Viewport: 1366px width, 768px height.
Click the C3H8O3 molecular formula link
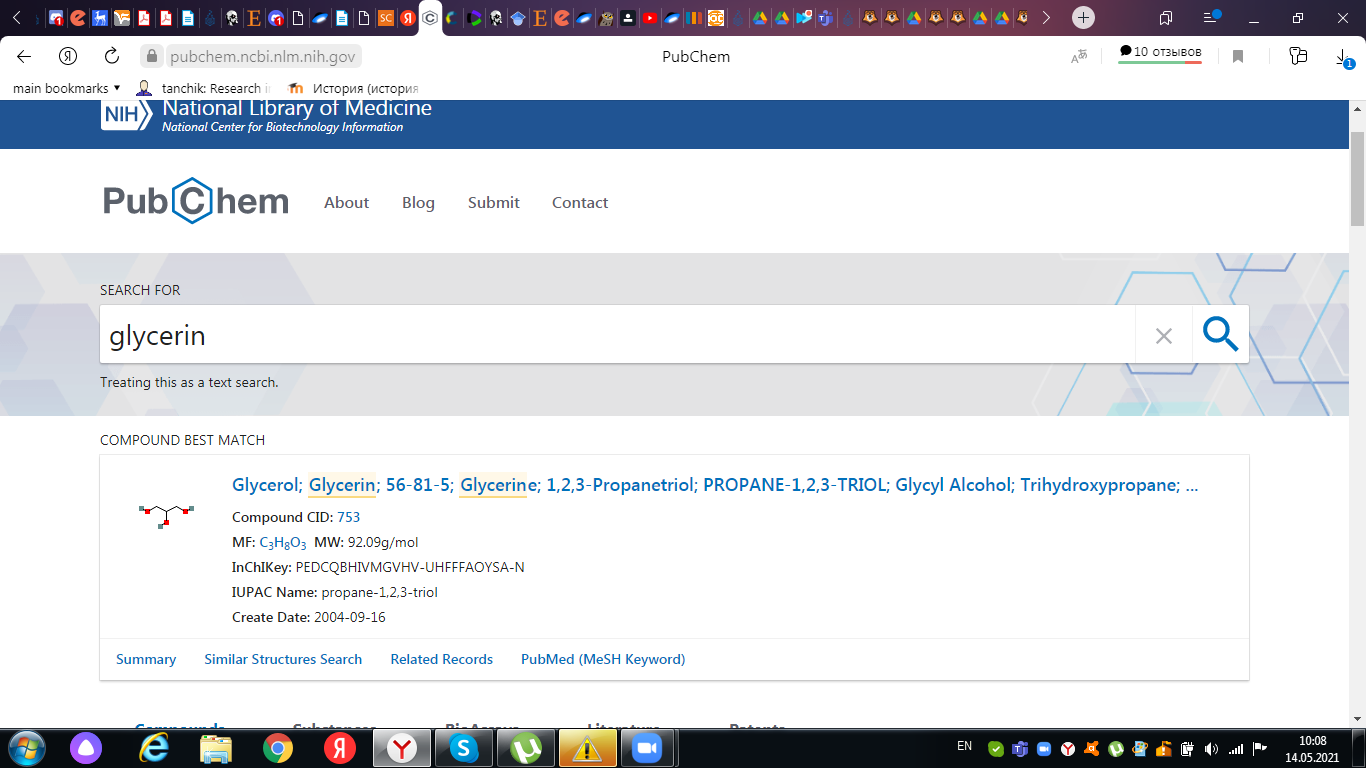tap(283, 543)
